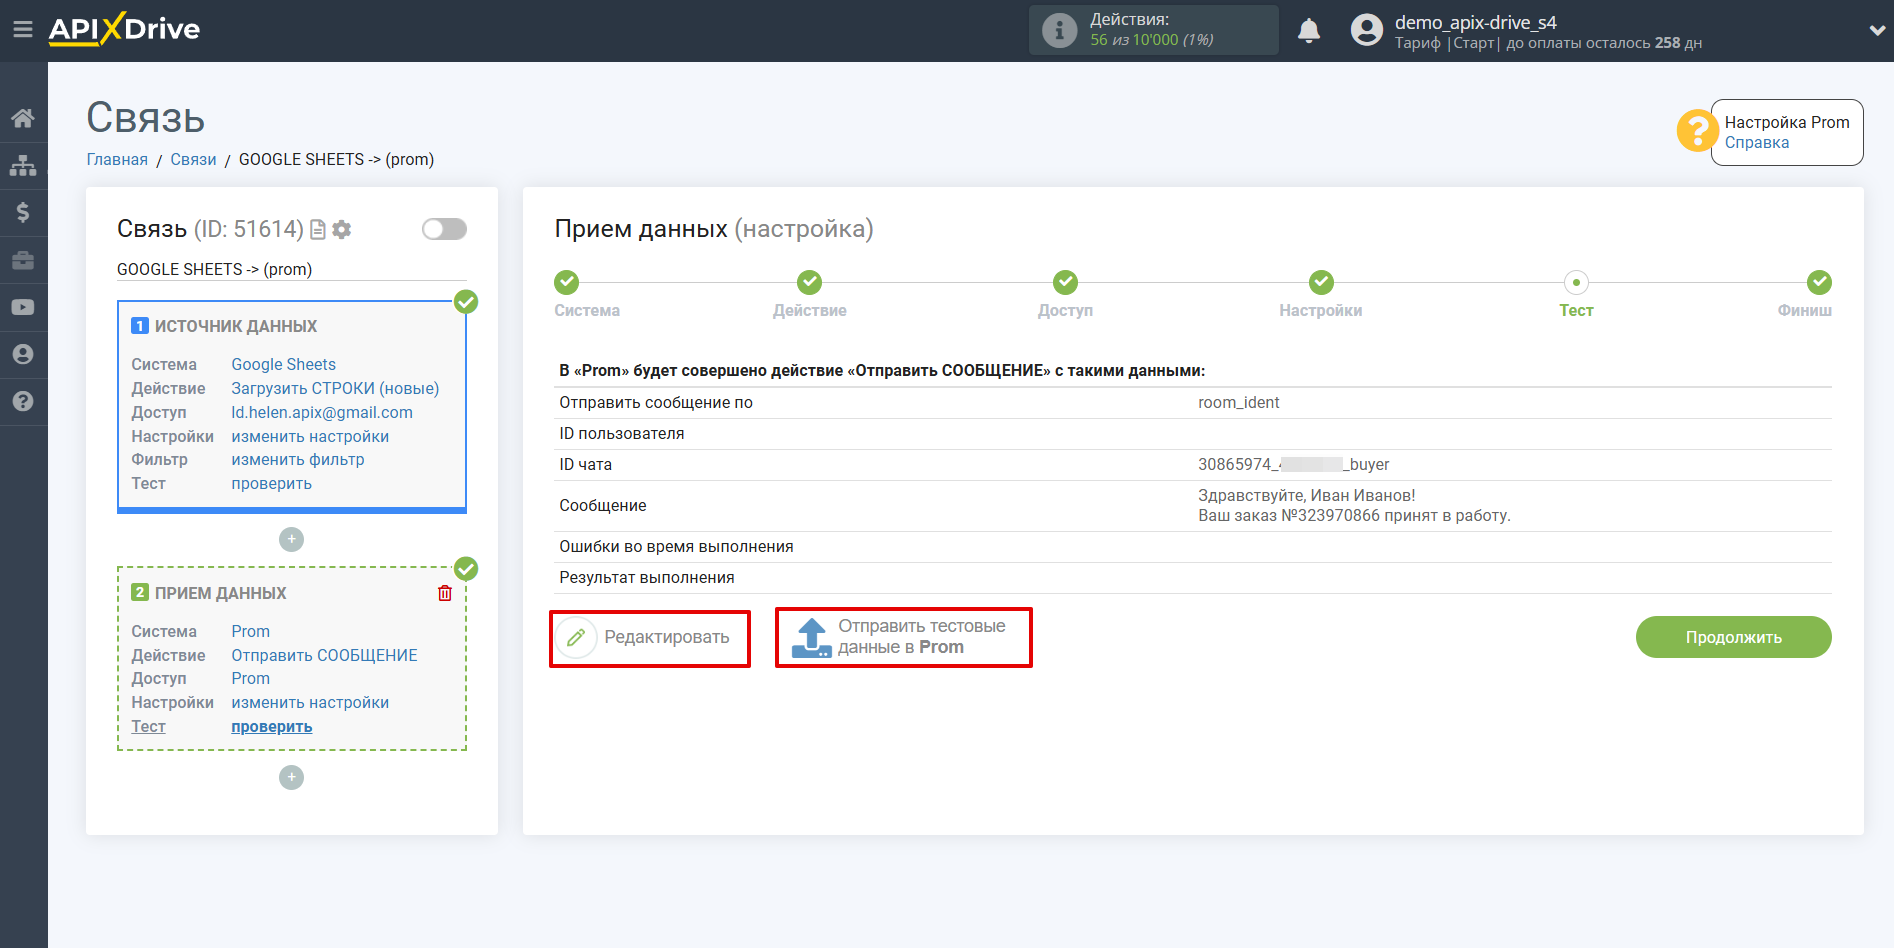Screen dimensions: 1894x948
Task: Toggle the connection on/off switch
Action: 444,229
